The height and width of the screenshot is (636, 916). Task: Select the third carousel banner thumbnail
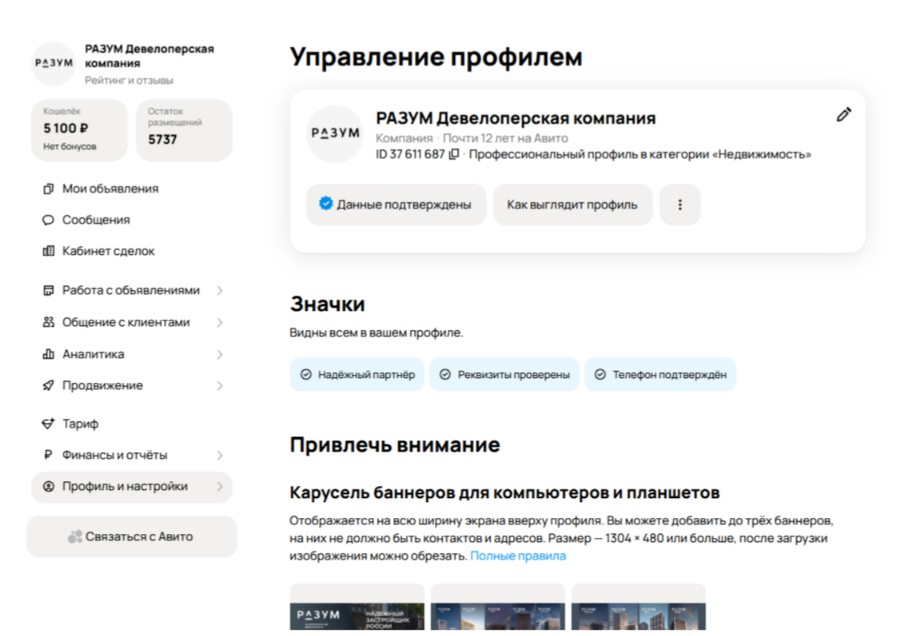click(x=639, y=607)
